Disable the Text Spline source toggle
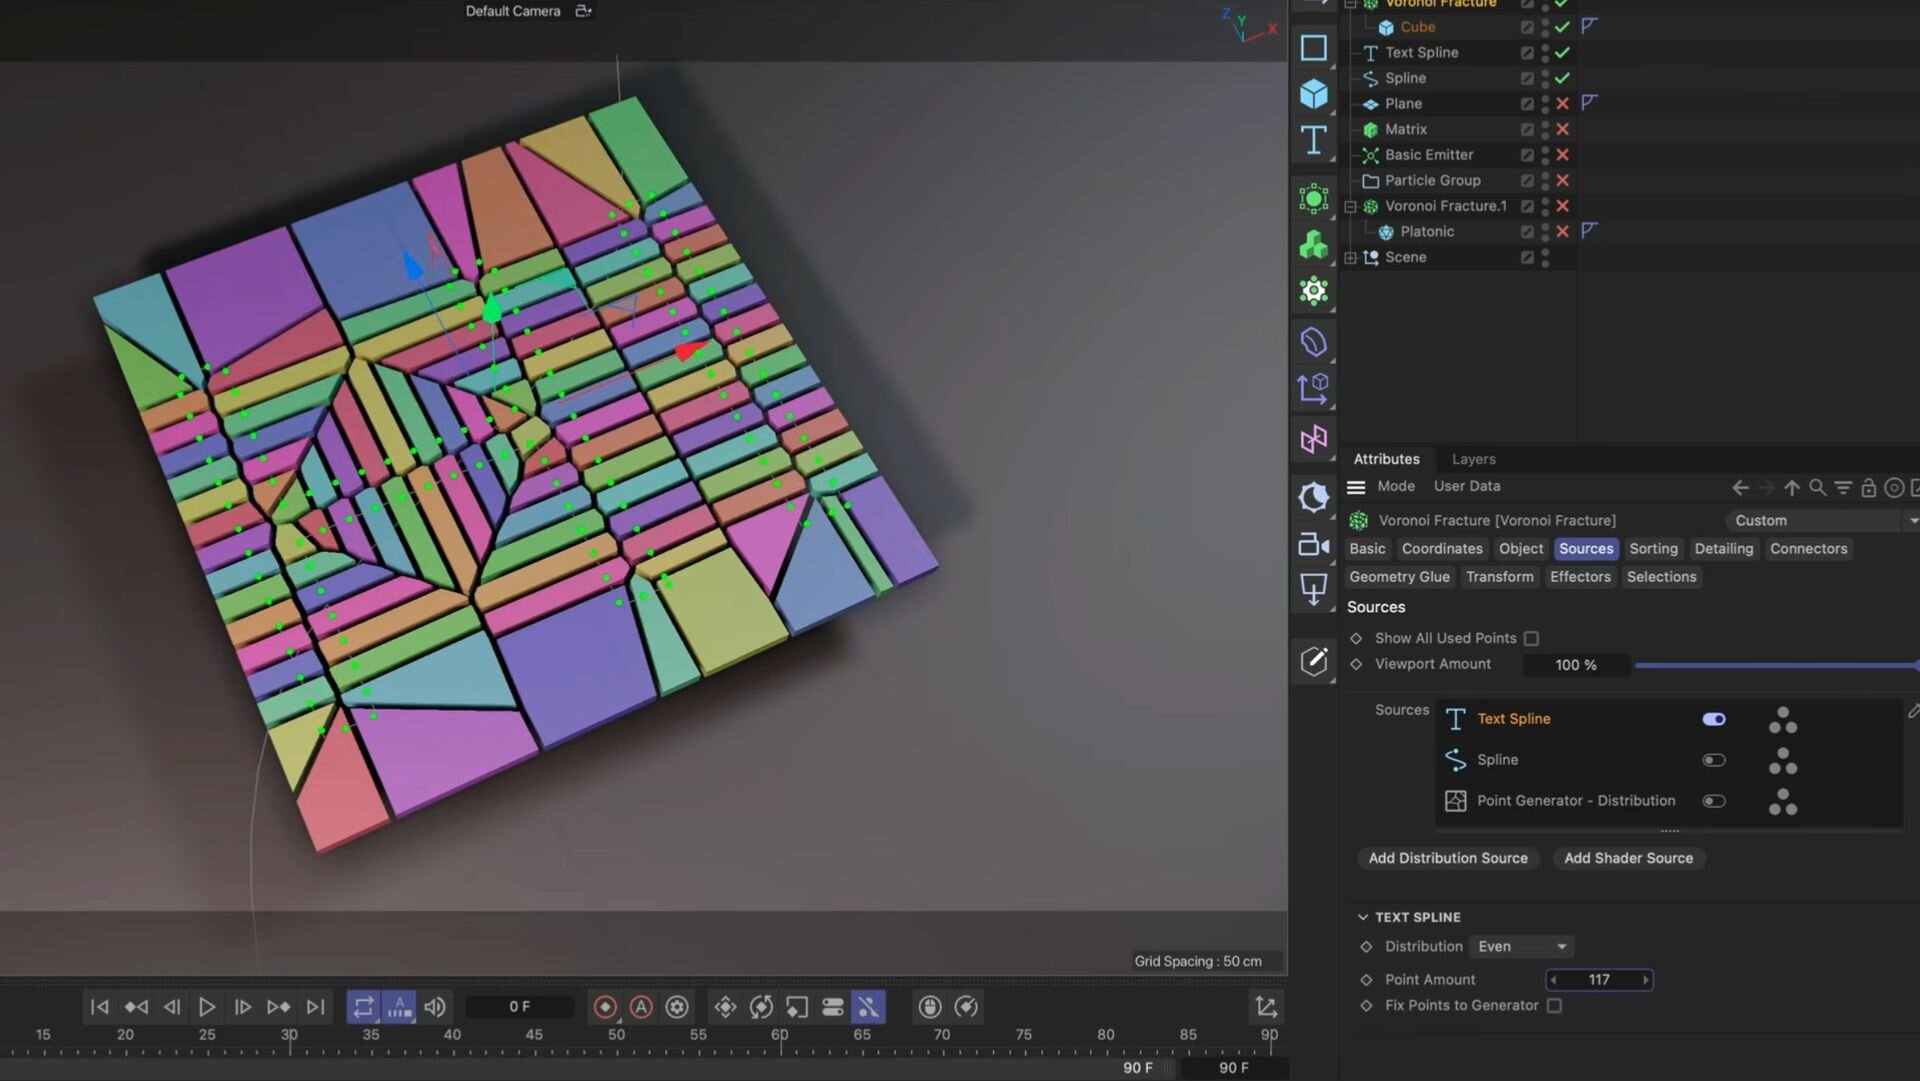Screen dimensions: 1920x1081 point(1714,719)
